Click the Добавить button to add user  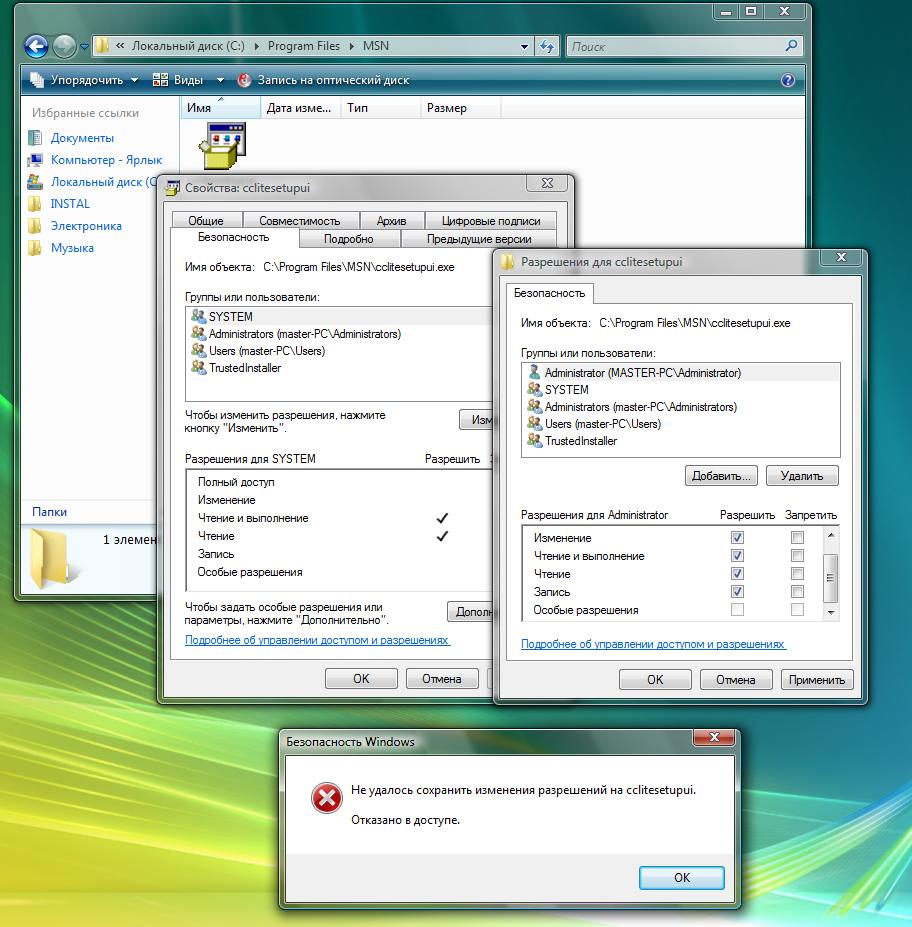[x=721, y=476]
